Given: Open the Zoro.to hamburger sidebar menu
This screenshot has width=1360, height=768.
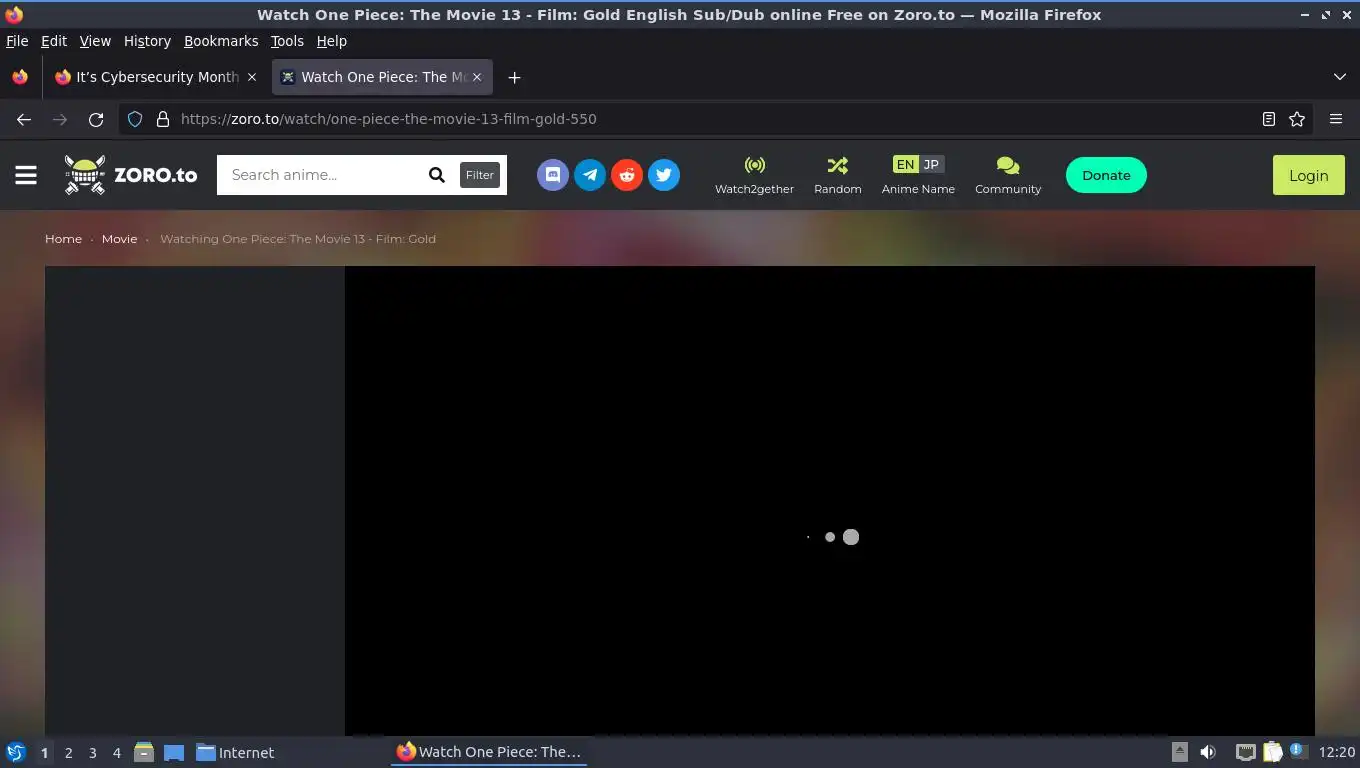Looking at the screenshot, I should (26, 175).
